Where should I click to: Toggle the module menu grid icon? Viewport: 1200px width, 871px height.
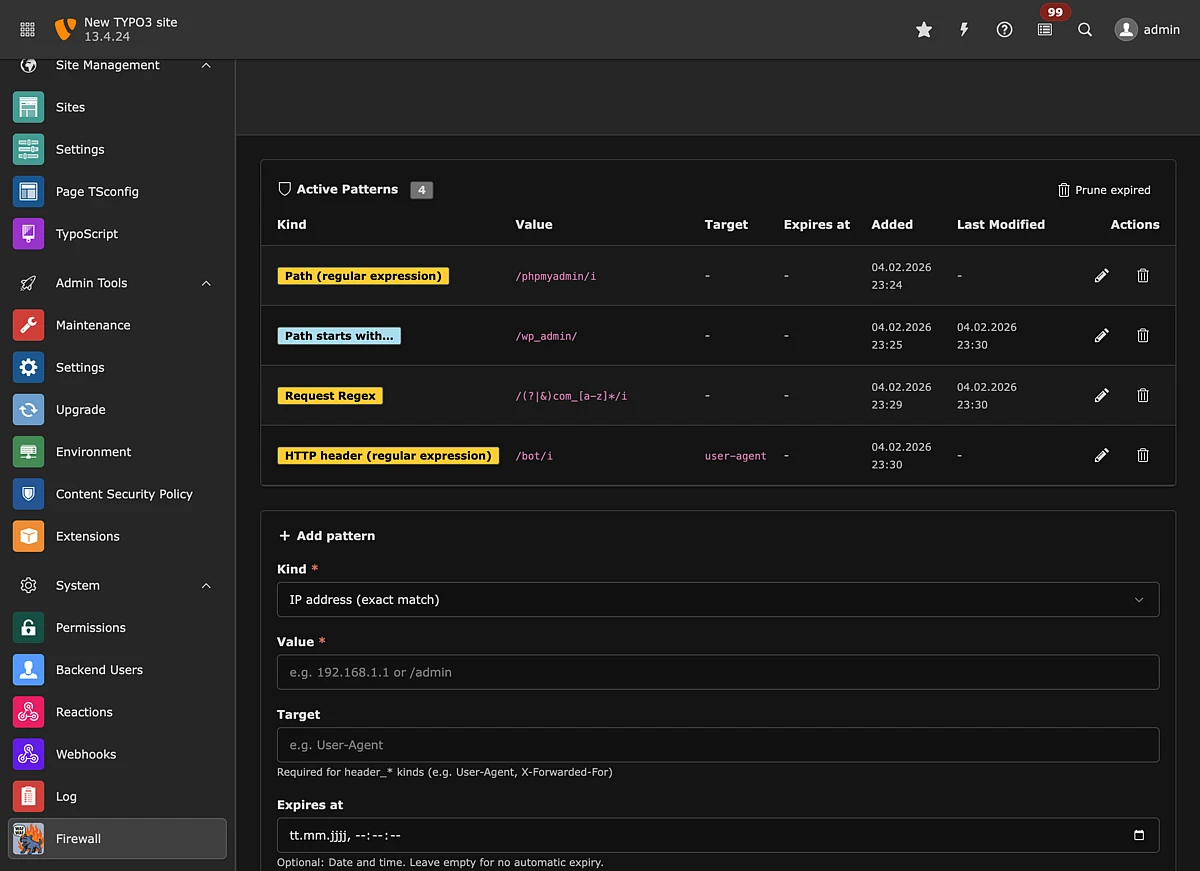[x=27, y=30]
